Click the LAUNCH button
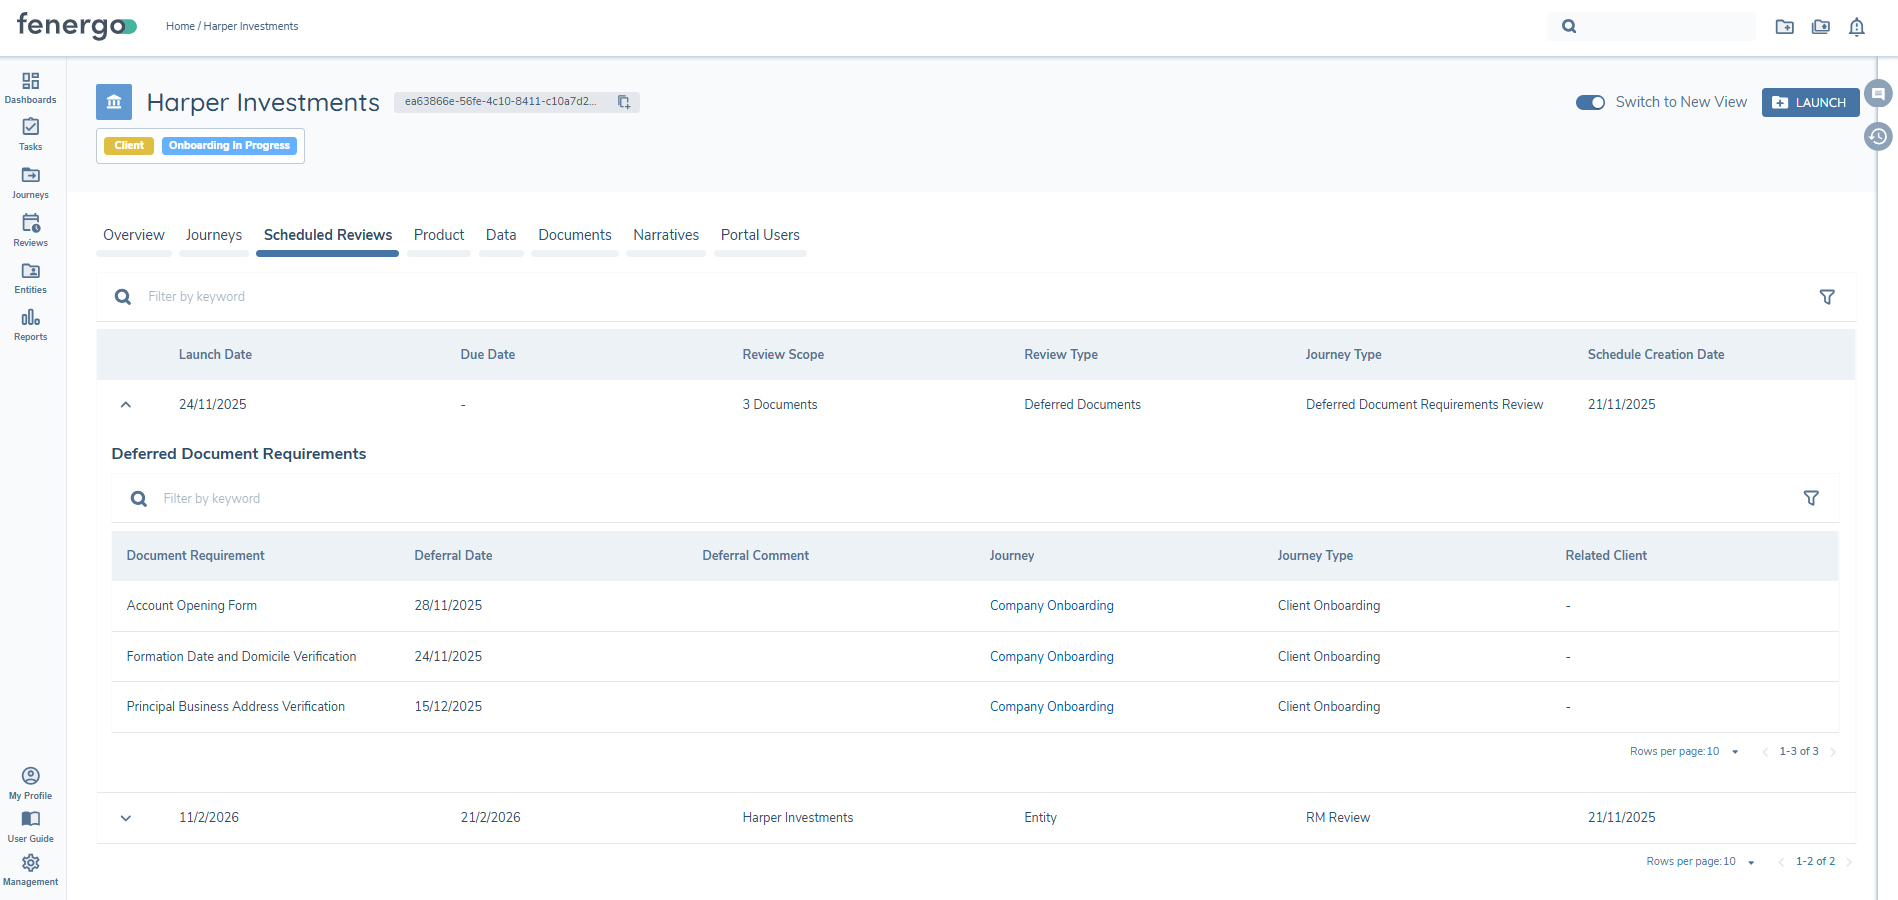The width and height of the screenshot is (1898, 900). (1810, 102)
